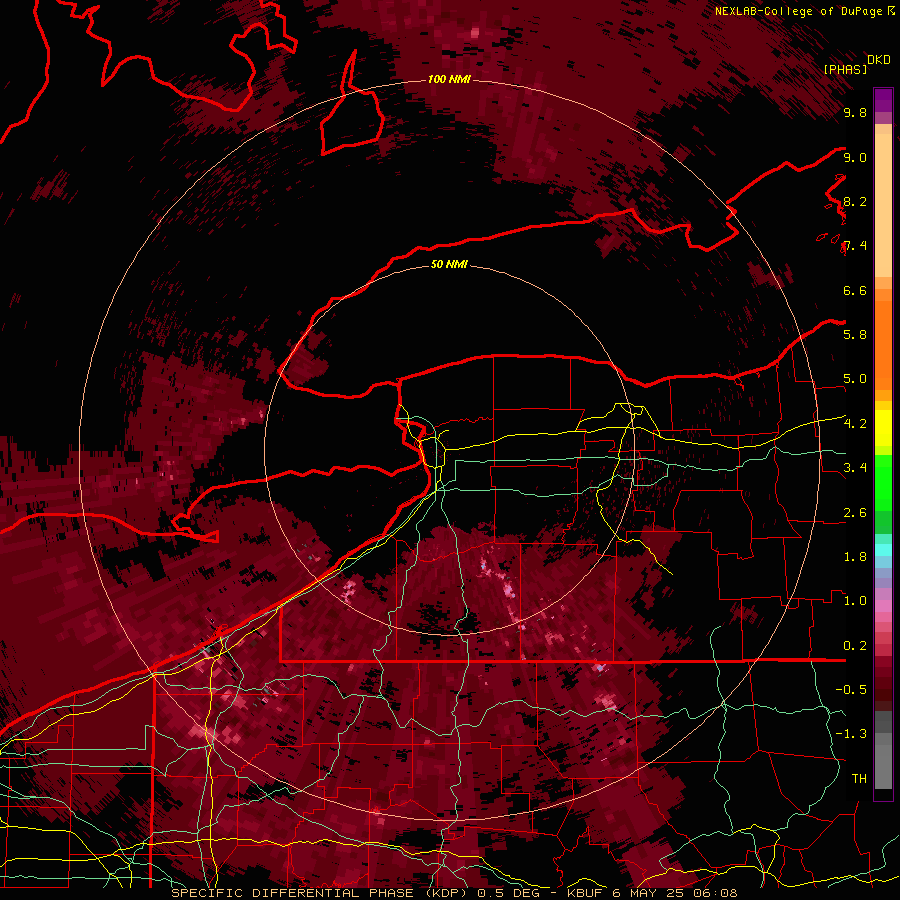Click the bright green segment of the color bar

[883, 484]
